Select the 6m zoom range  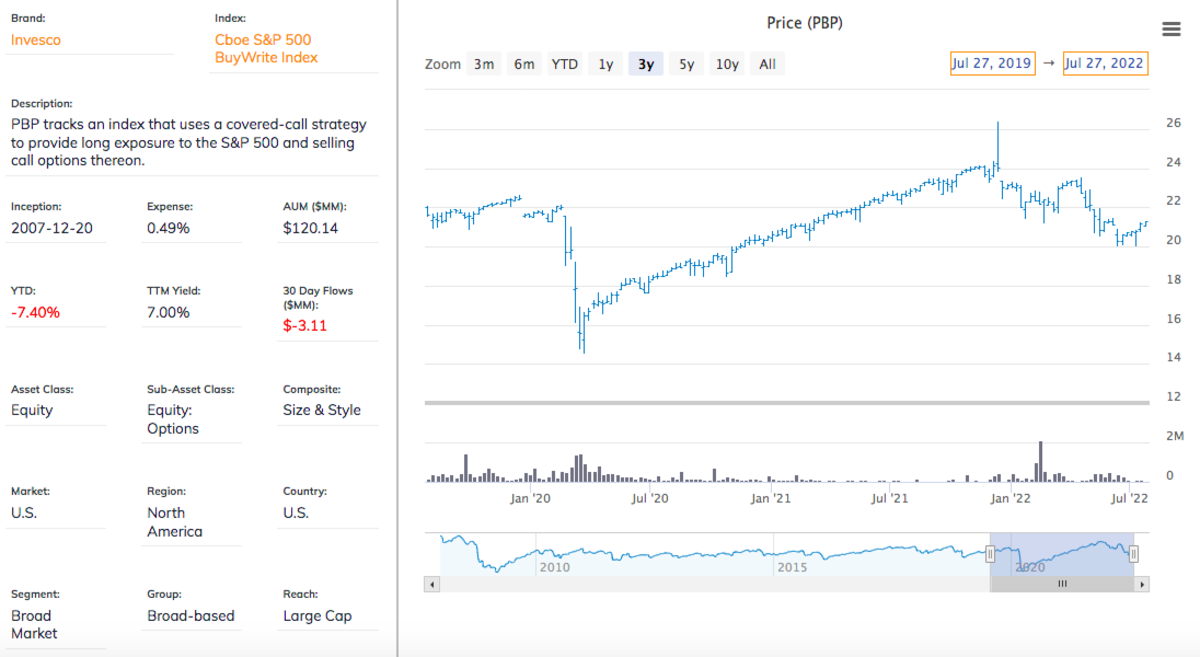[x=524, y=64]
